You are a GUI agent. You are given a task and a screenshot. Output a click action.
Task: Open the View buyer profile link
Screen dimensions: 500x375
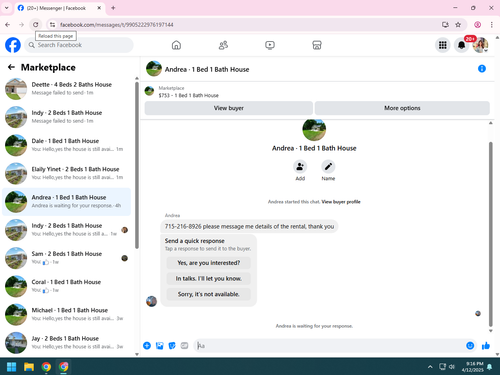(x=341, y=202)
